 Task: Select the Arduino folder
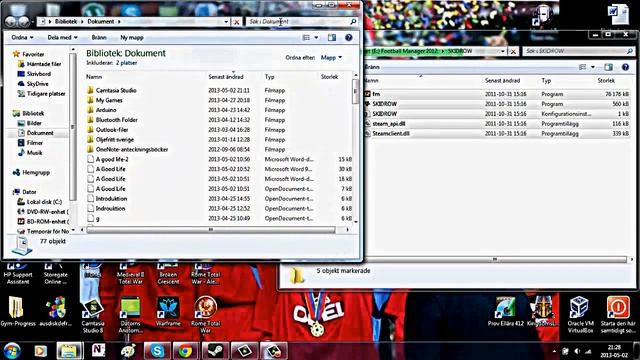pyautogui.click(x=106, y=110)
